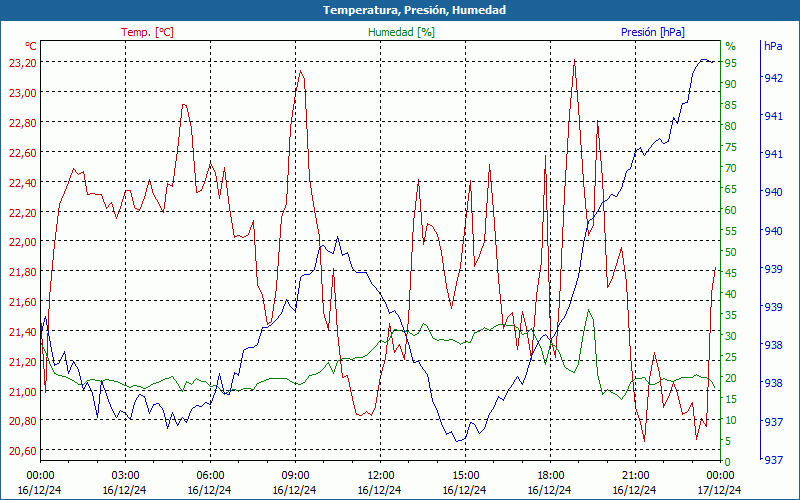Screen dimensions: 800x500
Task: Click green humidity axis value "35"
Action: [731, 315]
